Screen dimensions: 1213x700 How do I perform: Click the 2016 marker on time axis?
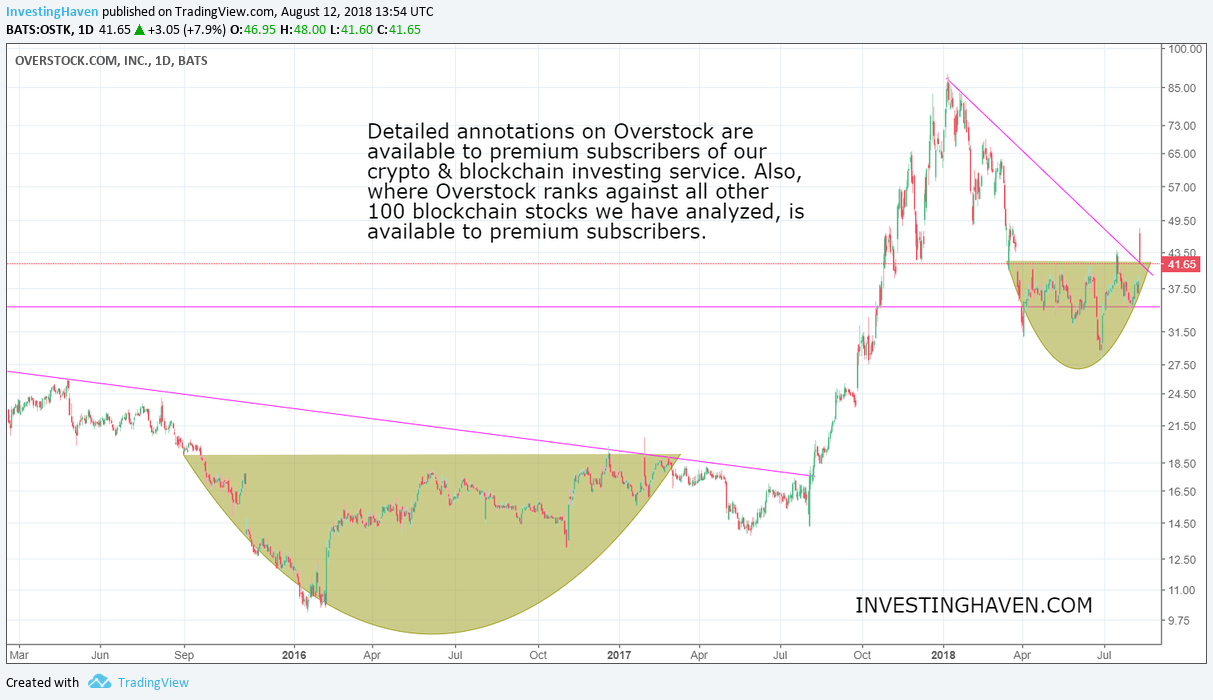coord(294,655)
